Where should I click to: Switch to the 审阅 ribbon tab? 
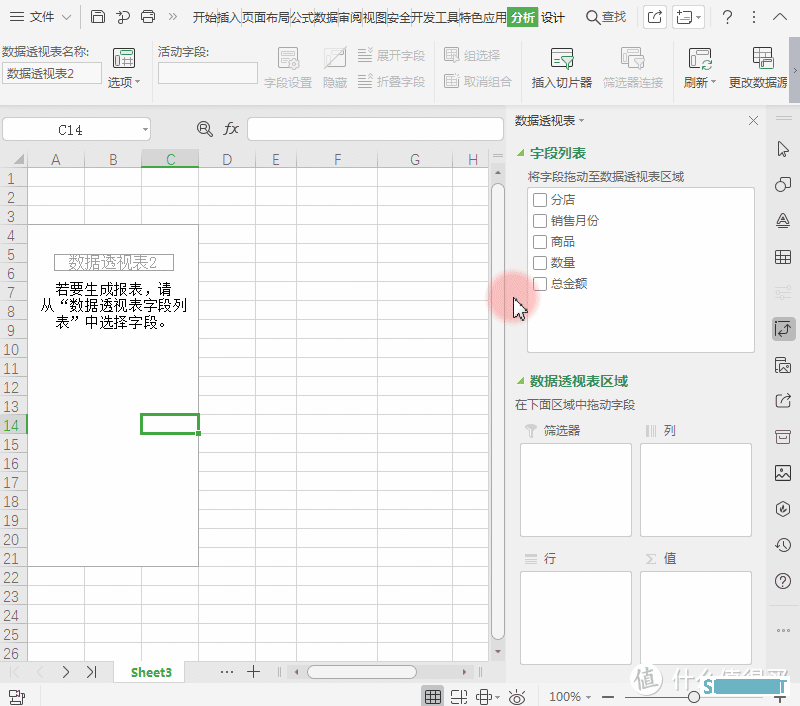pyautogui.click(x=350, y=17)
